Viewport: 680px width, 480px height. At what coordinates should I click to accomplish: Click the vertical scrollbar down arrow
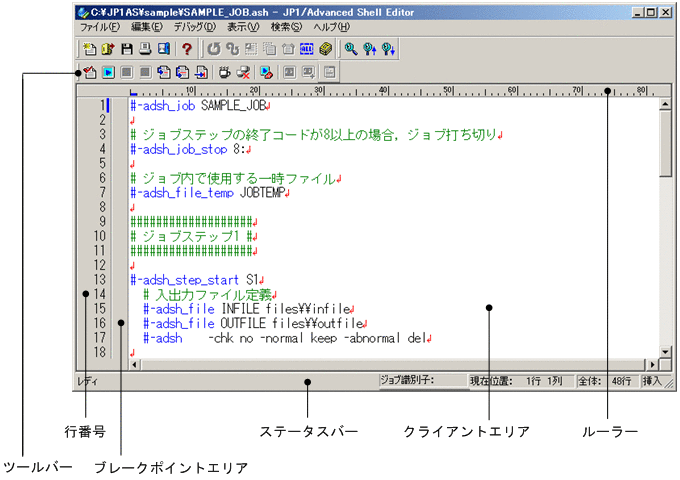666,351
